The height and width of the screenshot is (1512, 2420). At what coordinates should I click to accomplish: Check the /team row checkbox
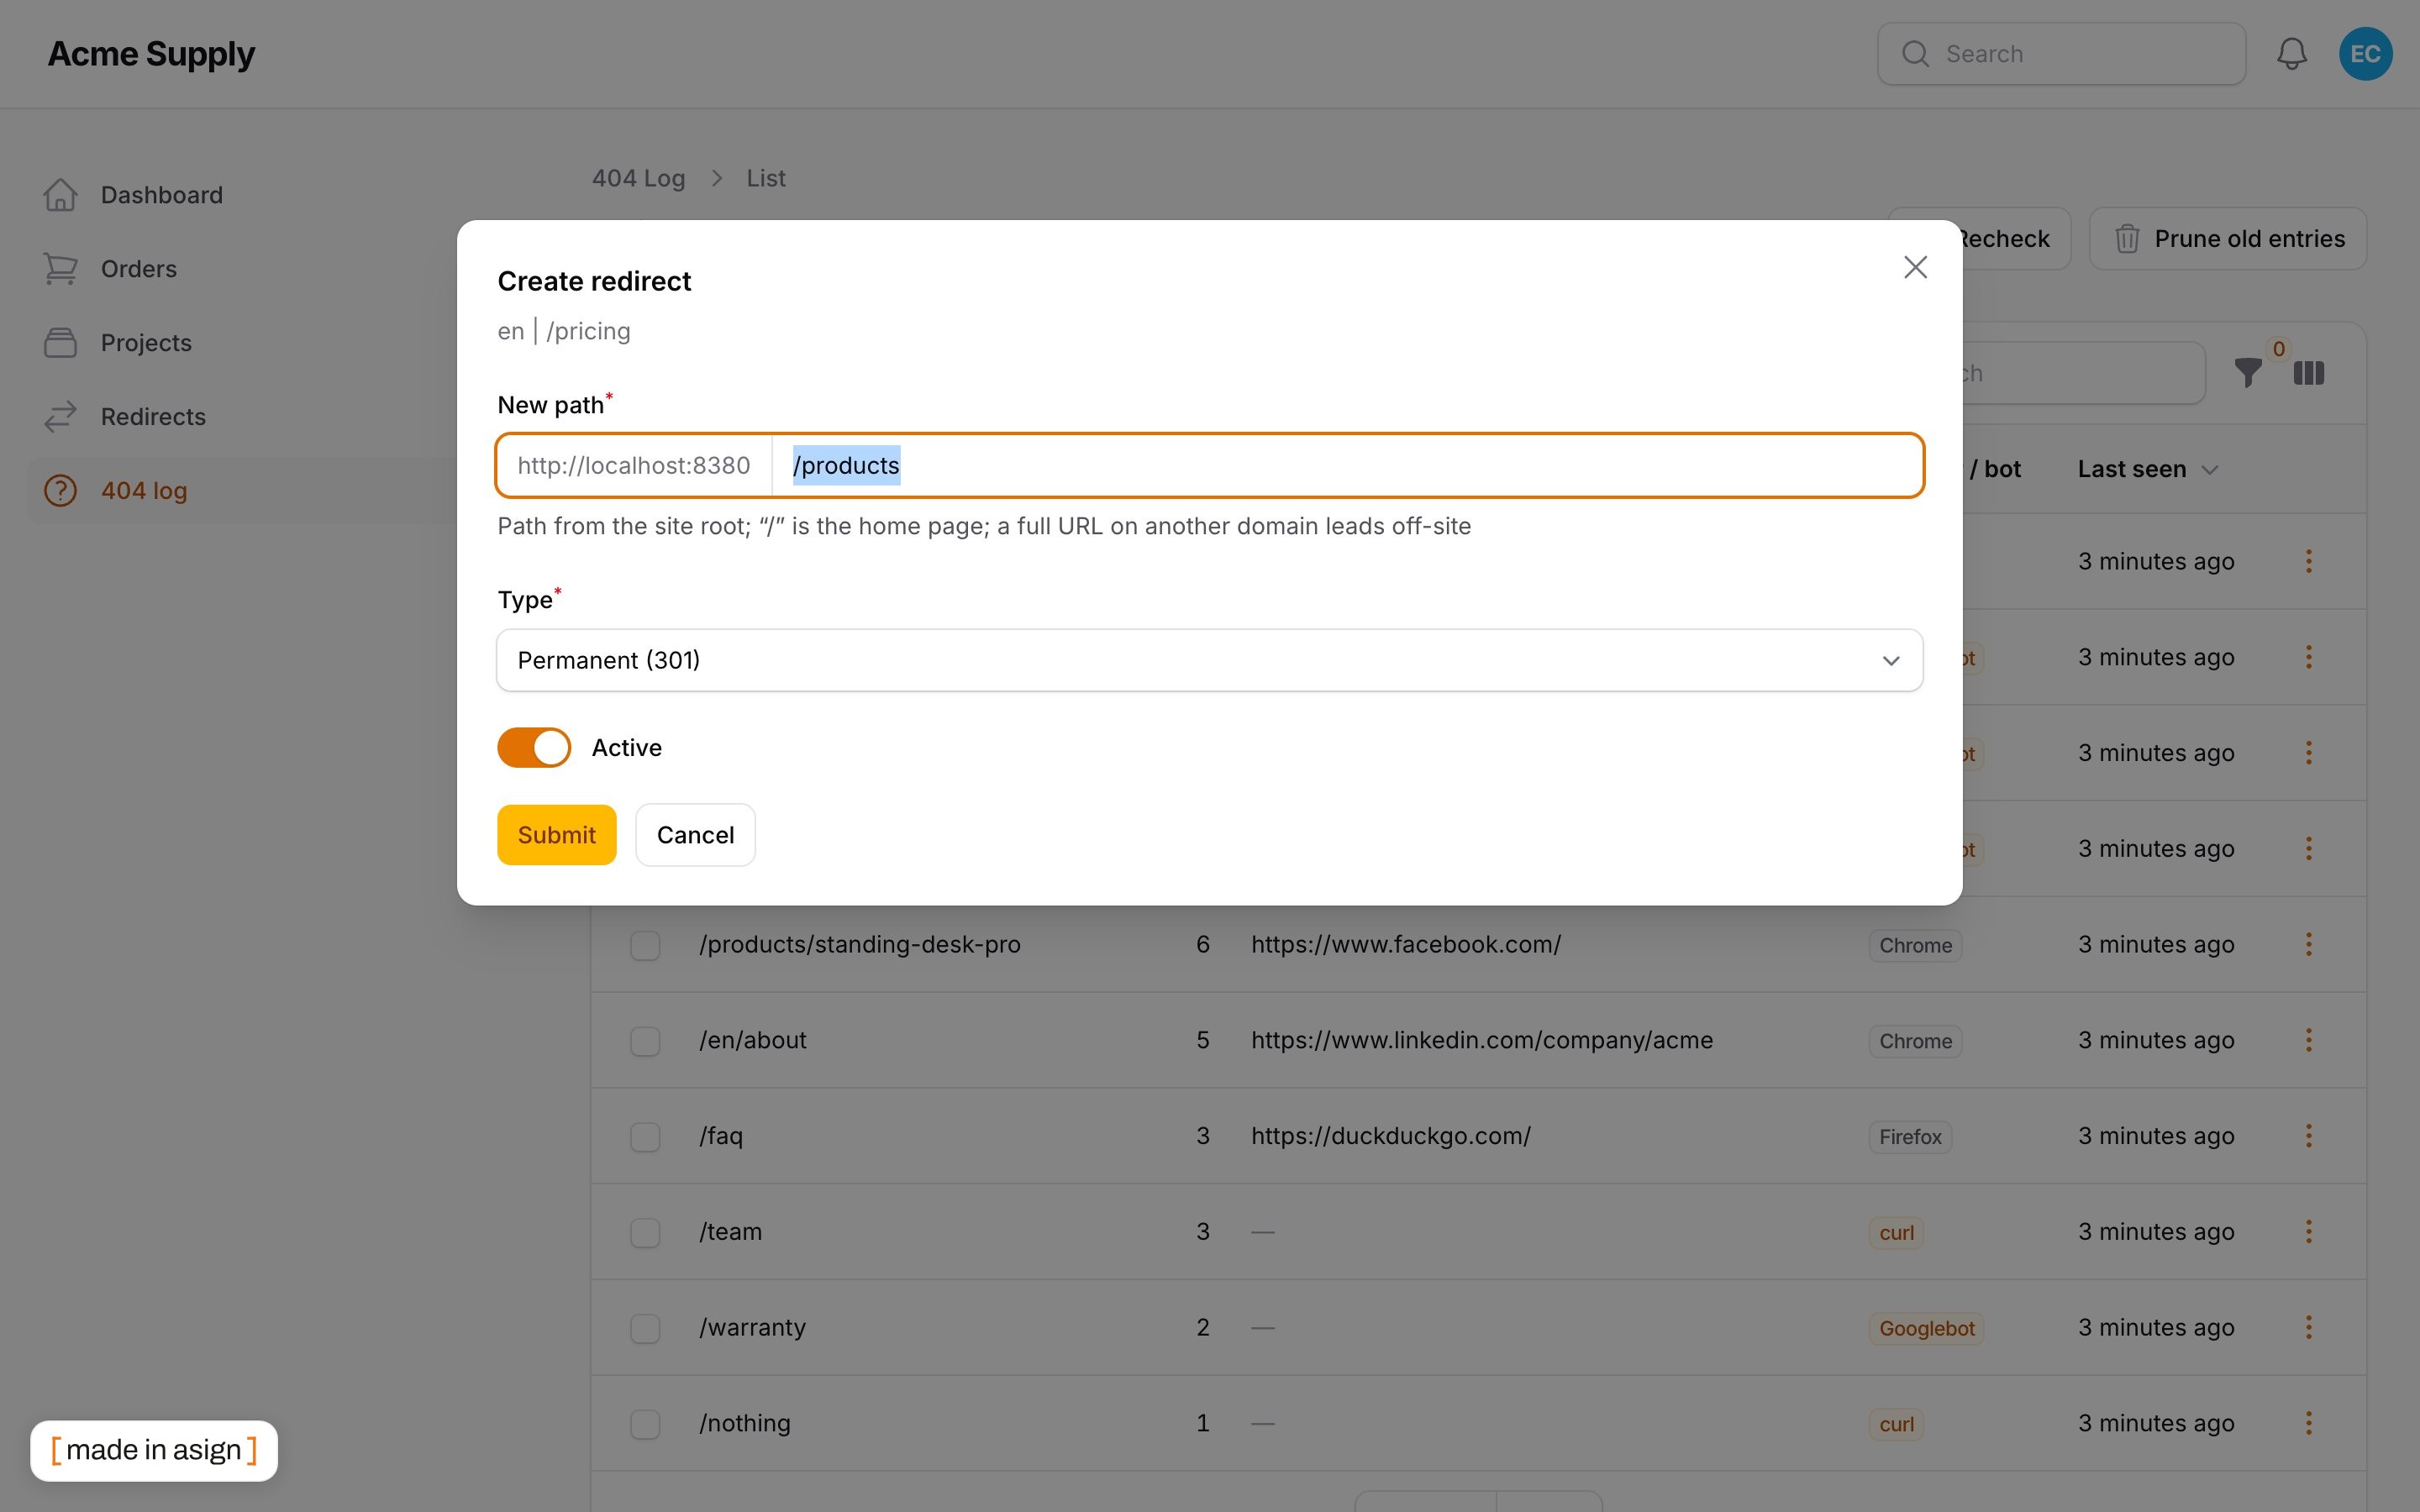point(645,1233)
